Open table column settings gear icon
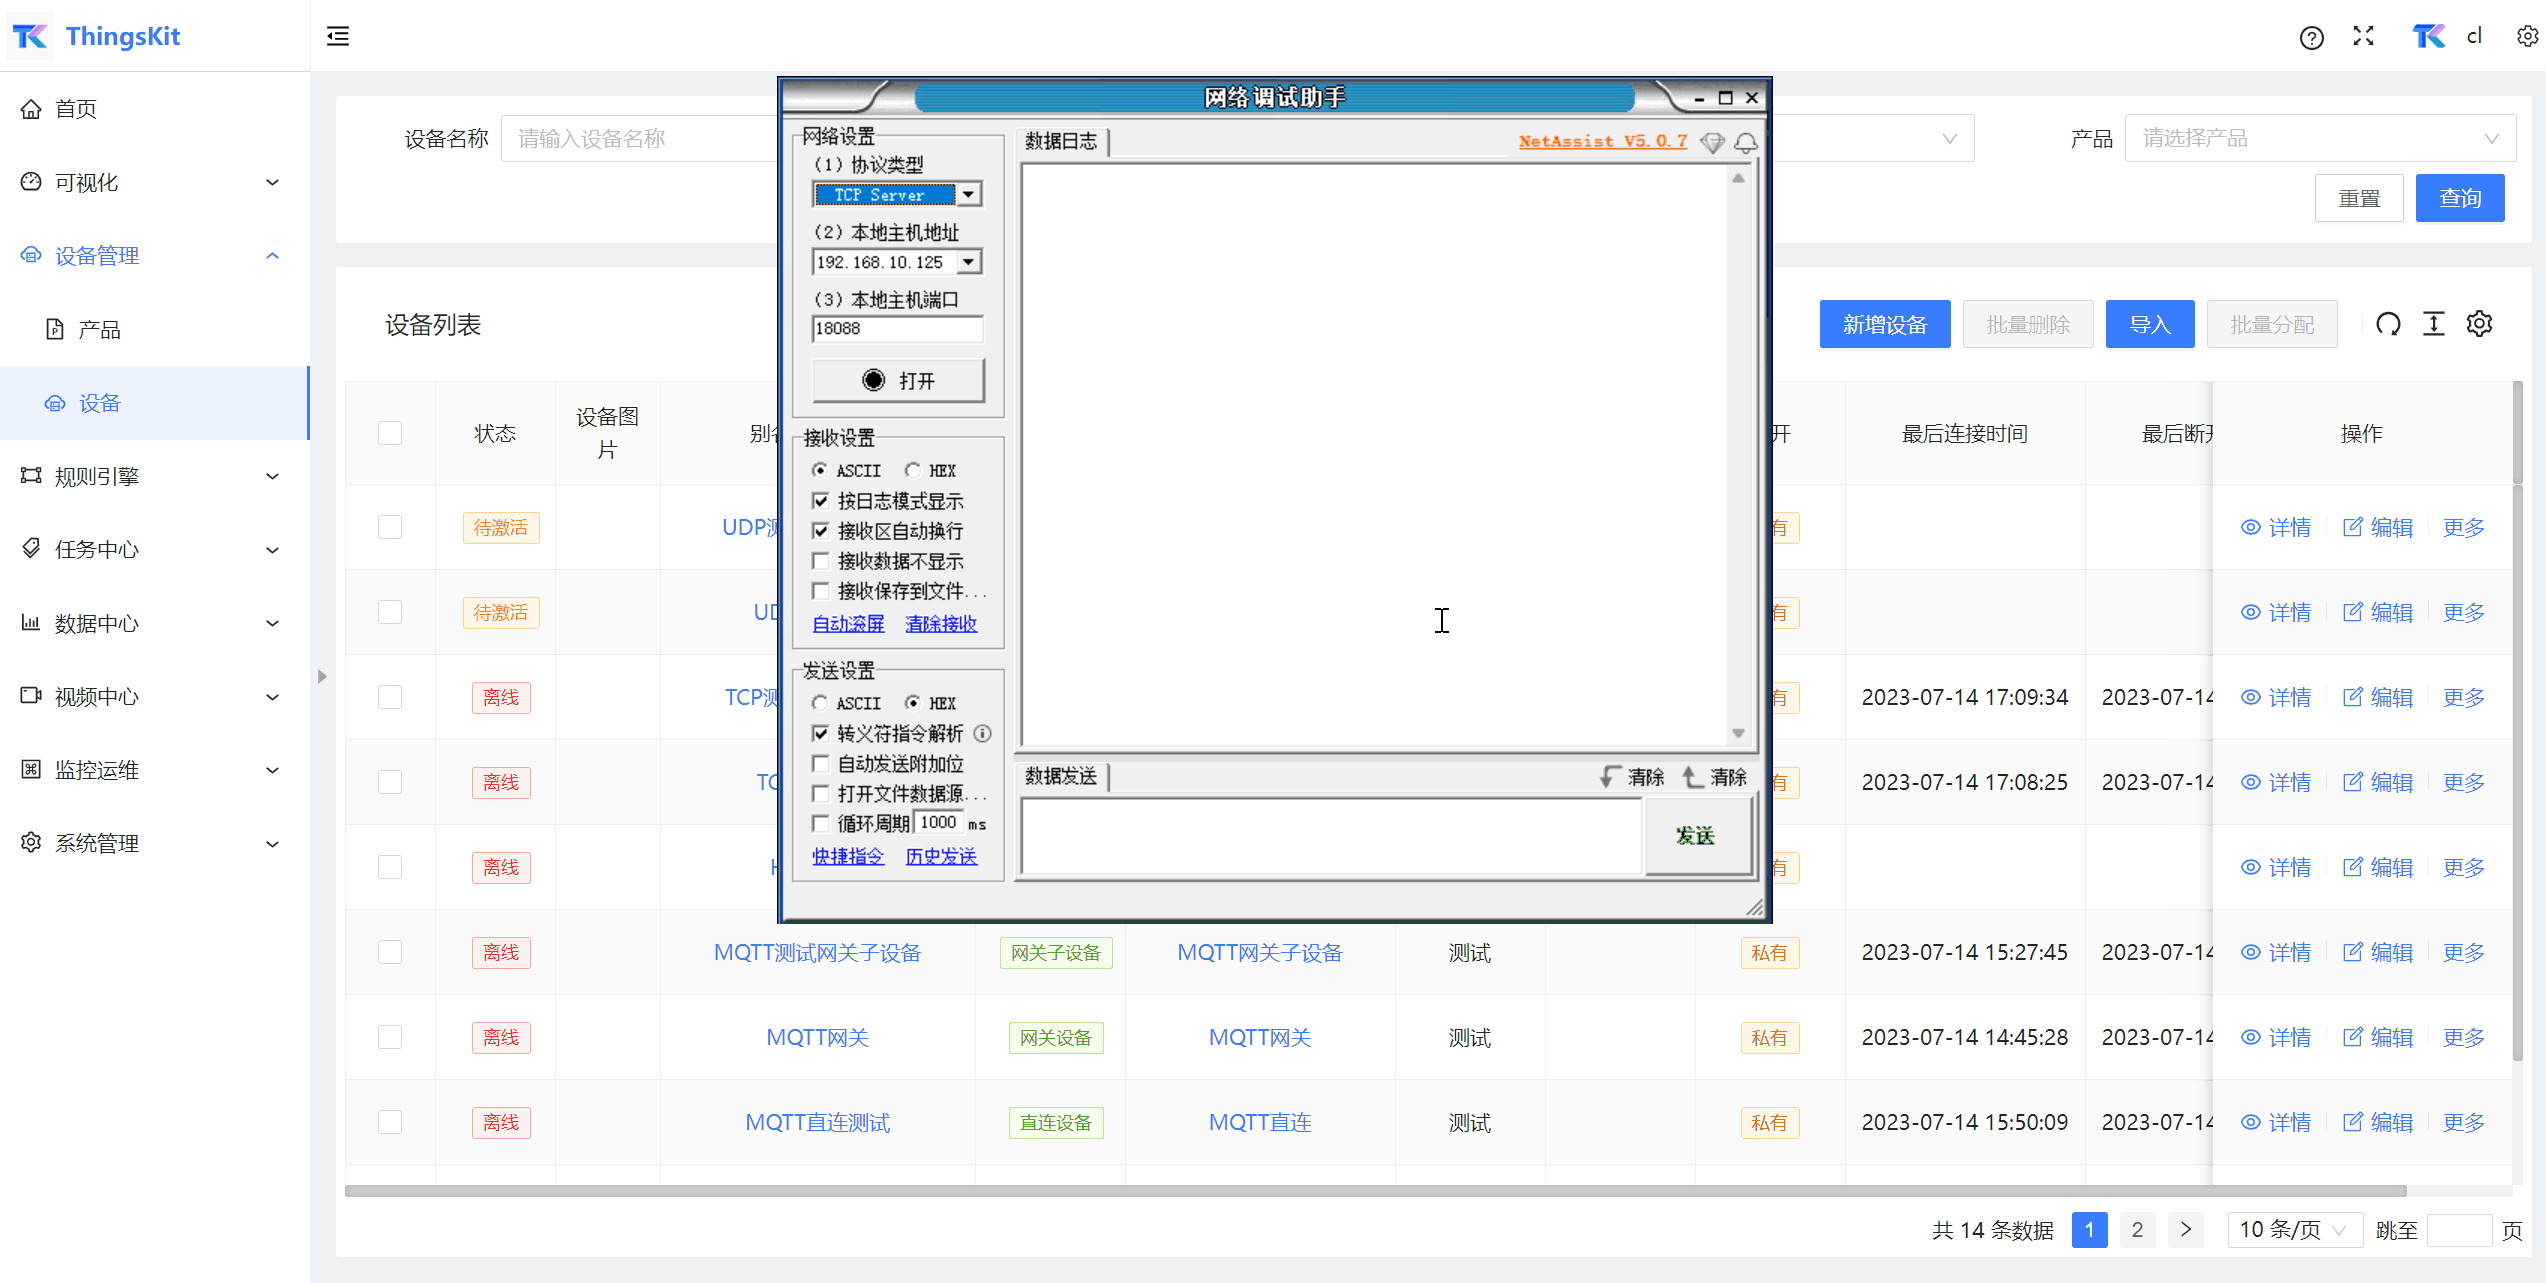 coord(2479,324)
